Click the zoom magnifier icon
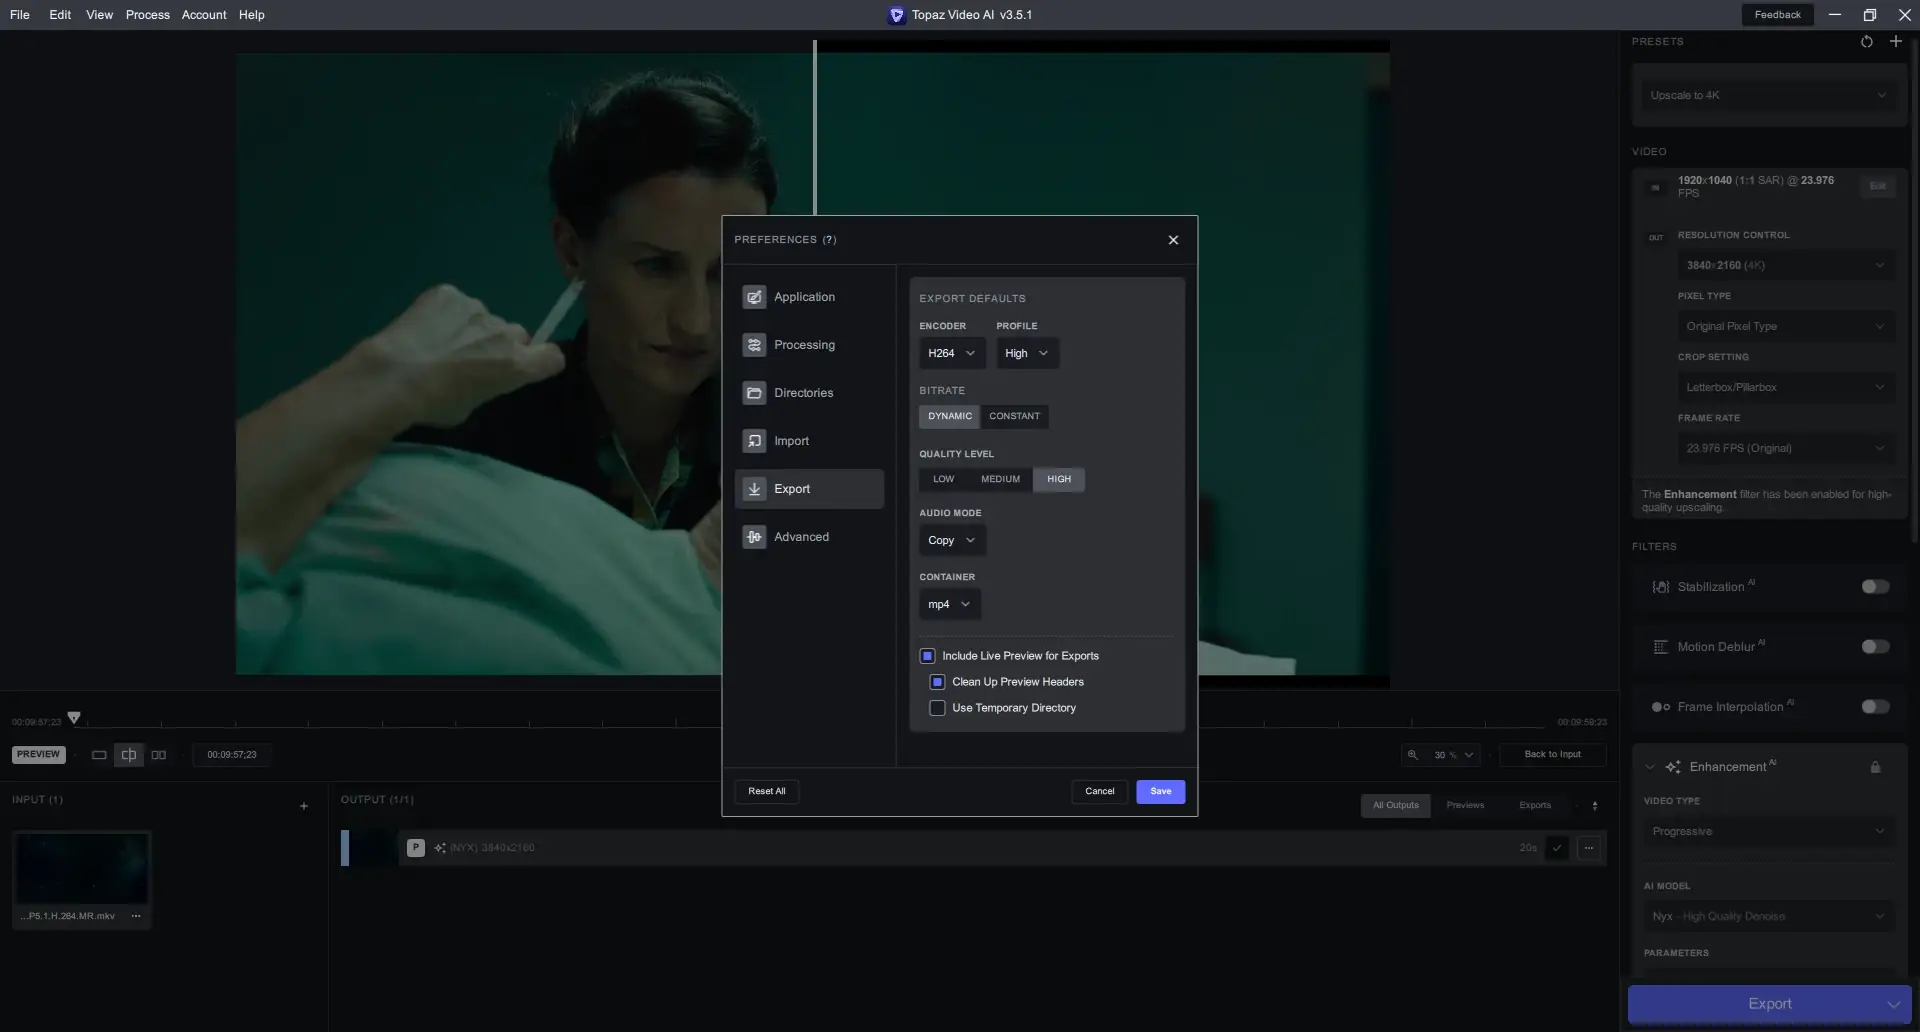This screenshot has width=1920, height=1032. click(x=1413, y=755)
